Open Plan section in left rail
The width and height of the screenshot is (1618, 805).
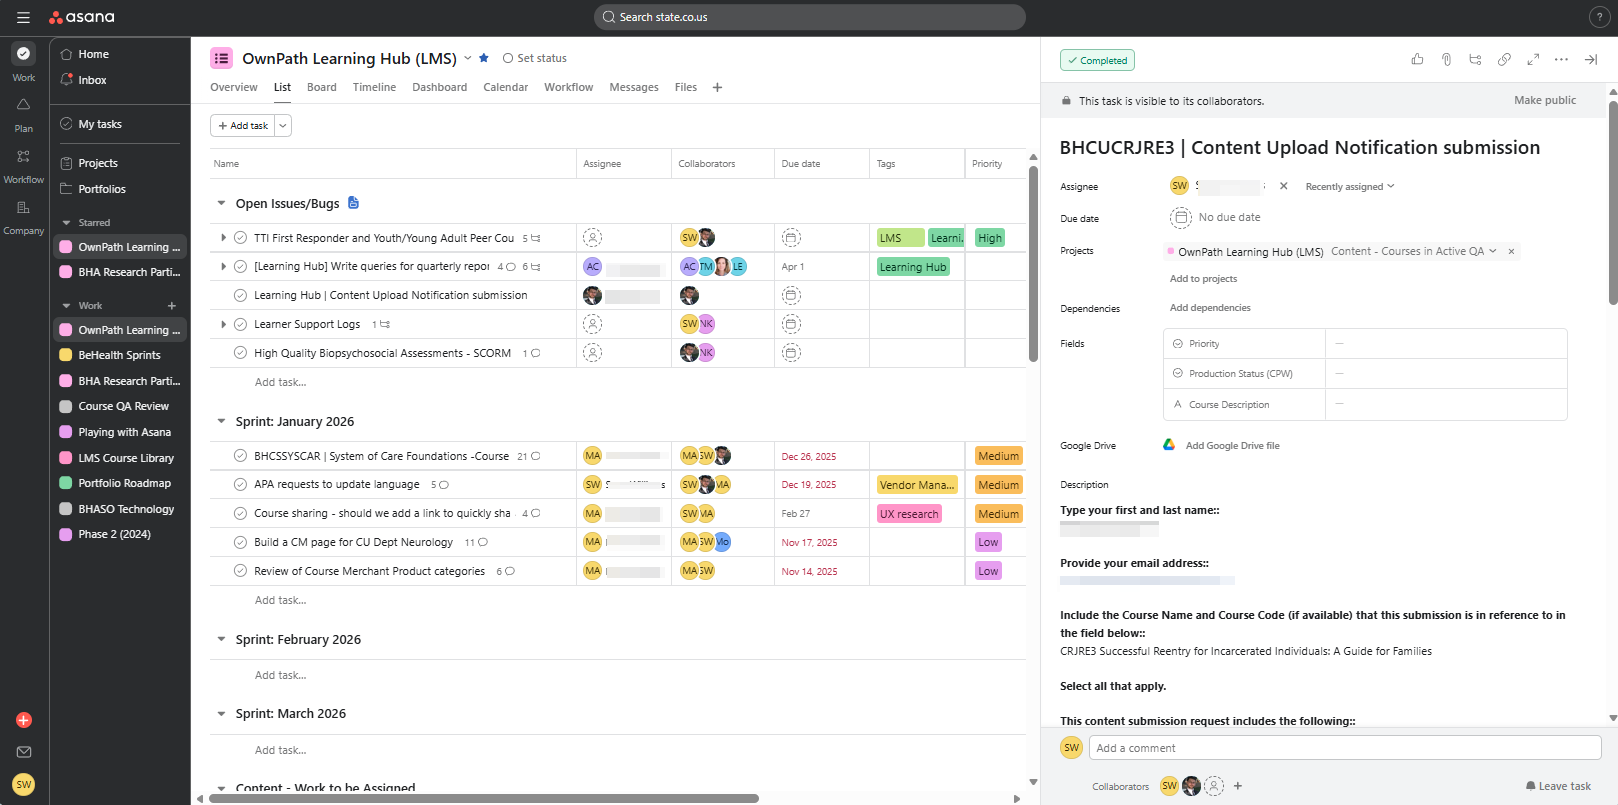tap(24, 114)
